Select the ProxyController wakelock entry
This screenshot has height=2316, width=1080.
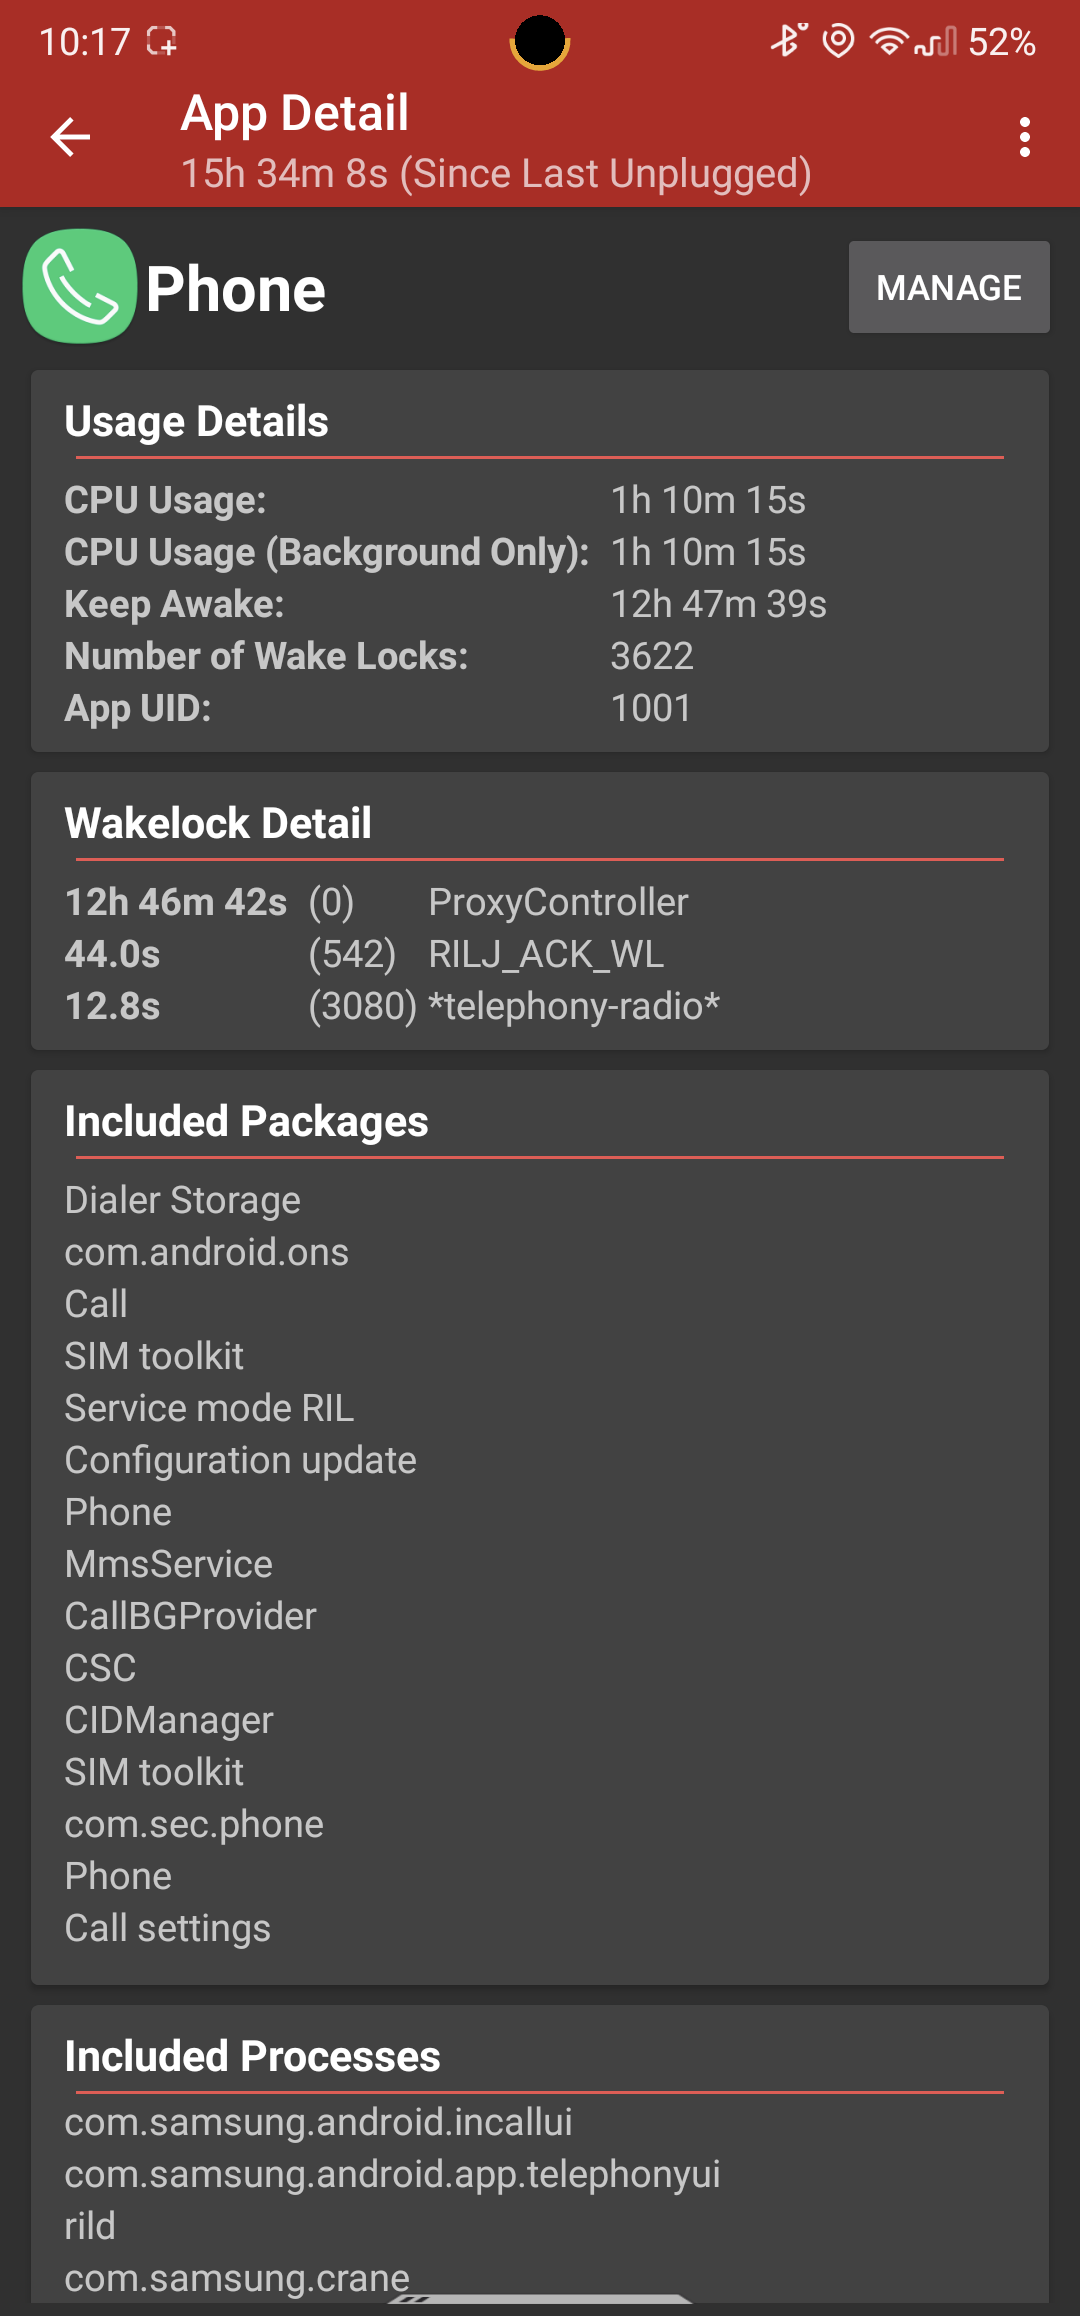click(x=558, y=902)
